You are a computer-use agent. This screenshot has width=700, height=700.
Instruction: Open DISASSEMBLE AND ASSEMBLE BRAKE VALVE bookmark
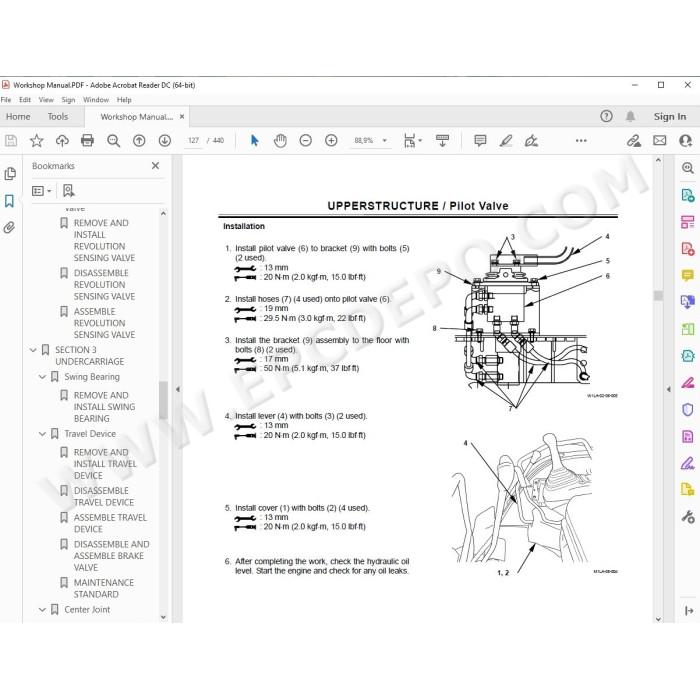[x=111, y=556]
